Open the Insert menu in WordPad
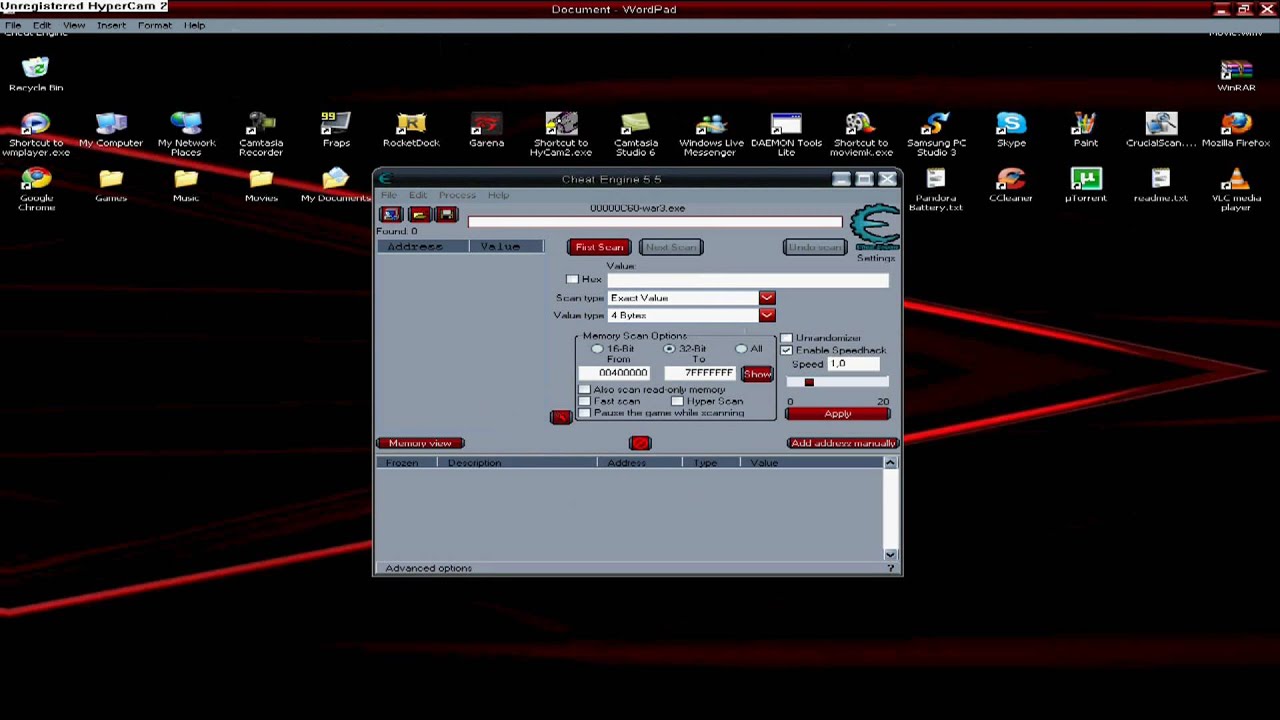This screenshot has width=1280, height=720. coord(111,25)
